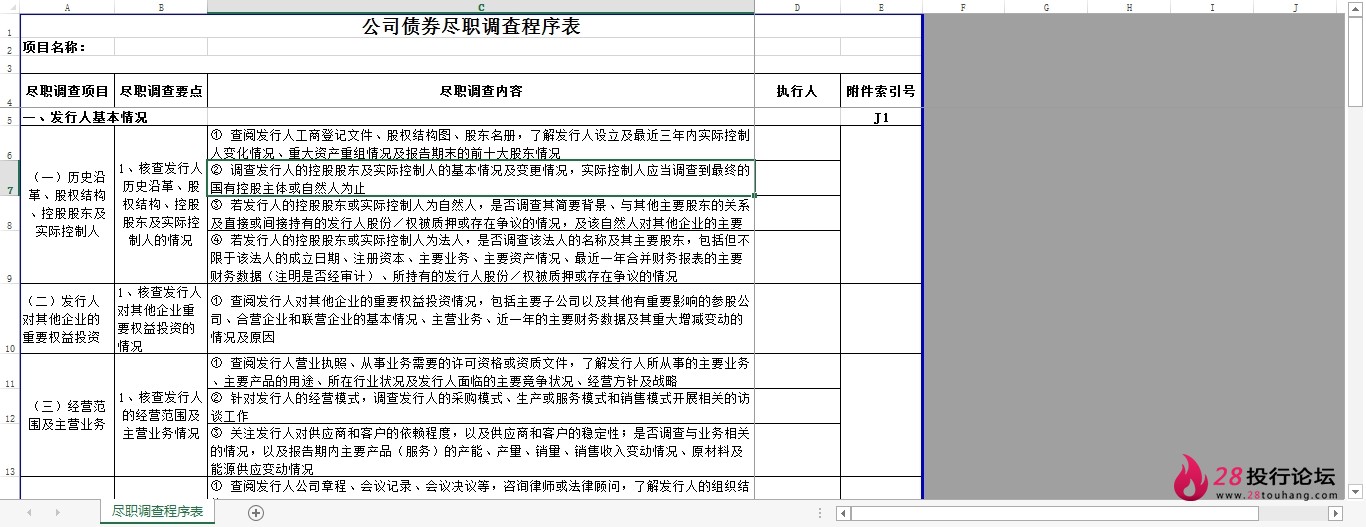The width and height of the screenshot is (1366, 527).
Task: Click the 项目名称： cell
Action: click(67, 46)
